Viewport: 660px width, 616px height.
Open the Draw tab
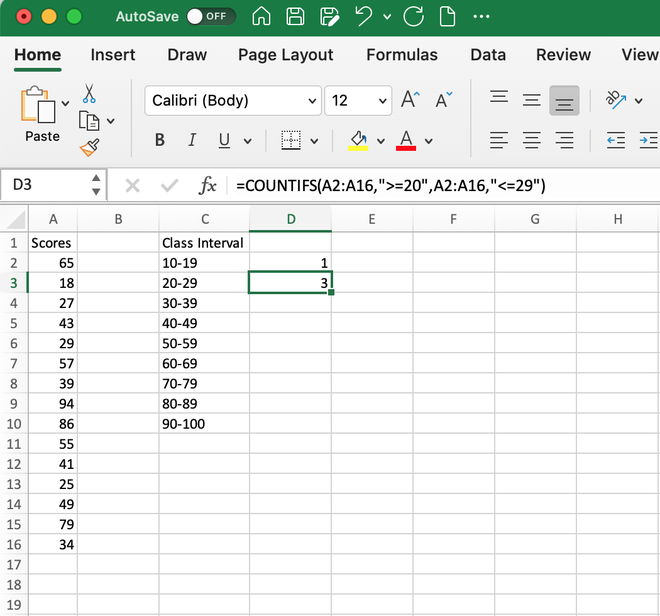(x=187, y=55)
